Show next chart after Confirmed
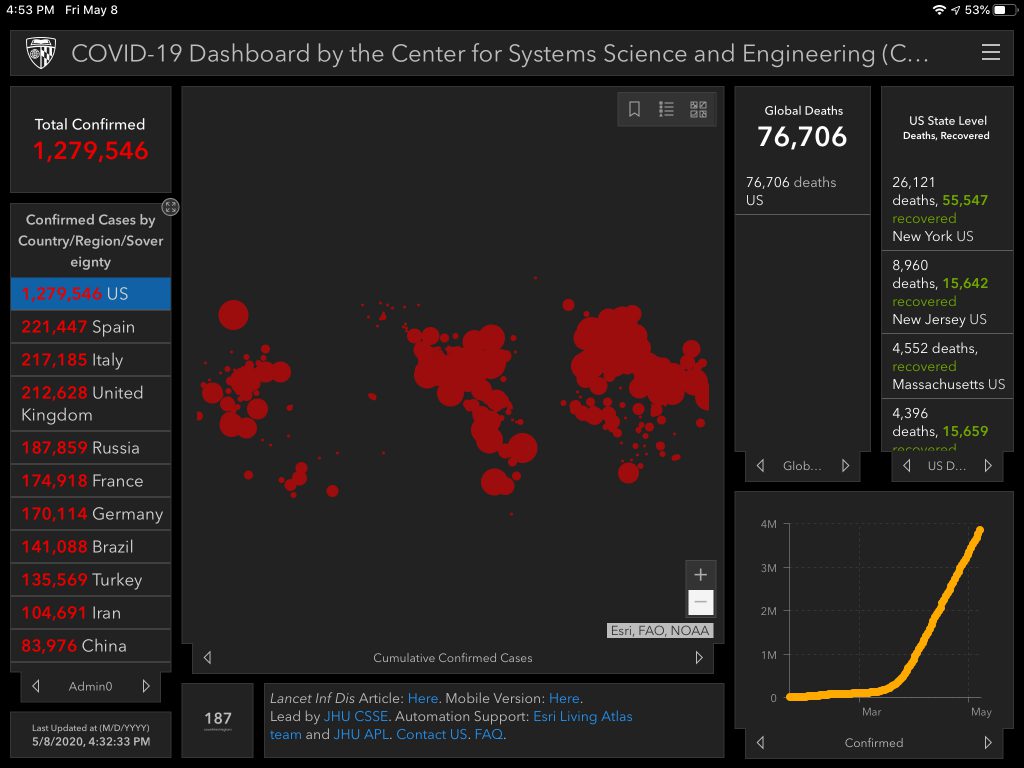This screenshot has height=768, width=1024. pyautogui.click(x=988, y=743)
